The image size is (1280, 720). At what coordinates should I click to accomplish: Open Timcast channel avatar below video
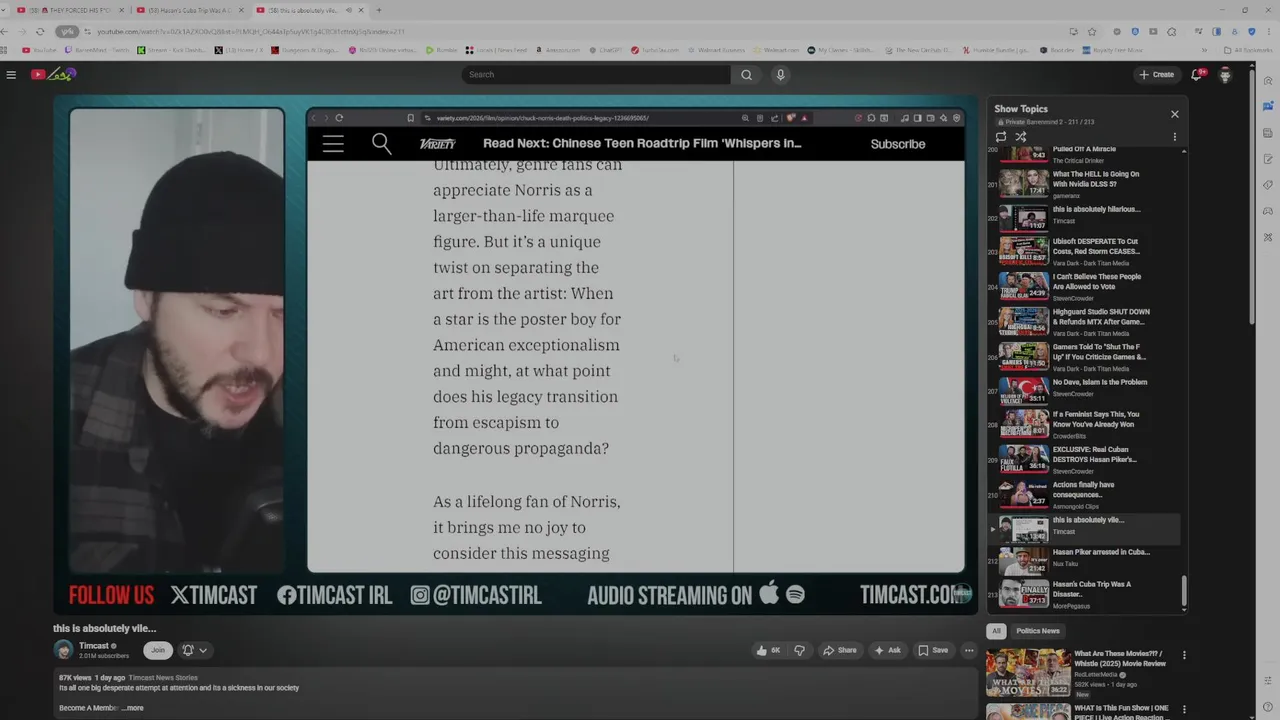(64, 650)
